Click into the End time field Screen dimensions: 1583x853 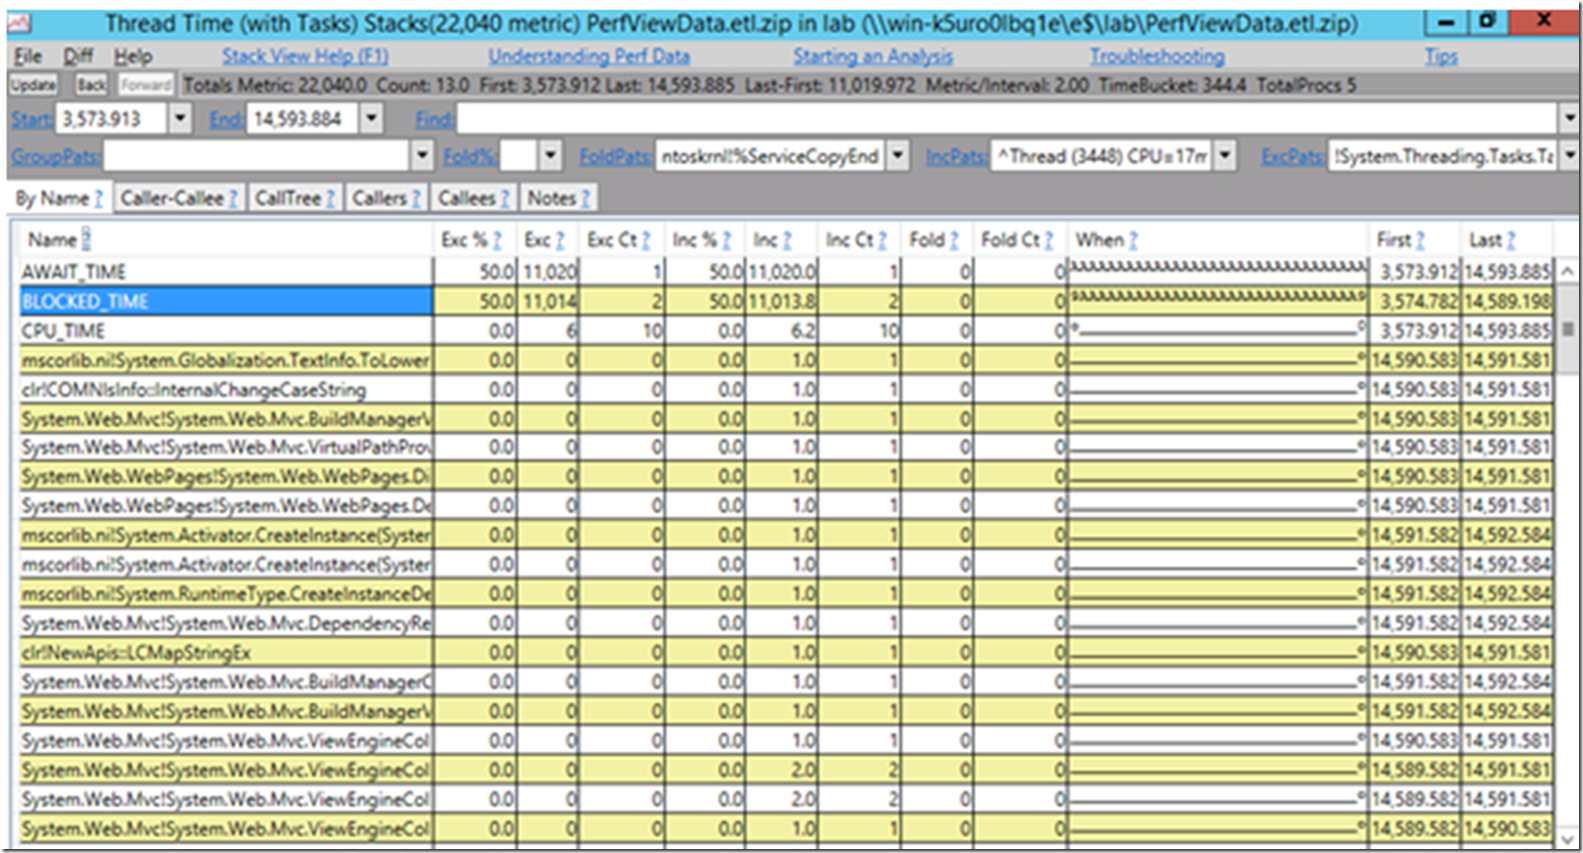pyautogui.click(x=304, y=119)
